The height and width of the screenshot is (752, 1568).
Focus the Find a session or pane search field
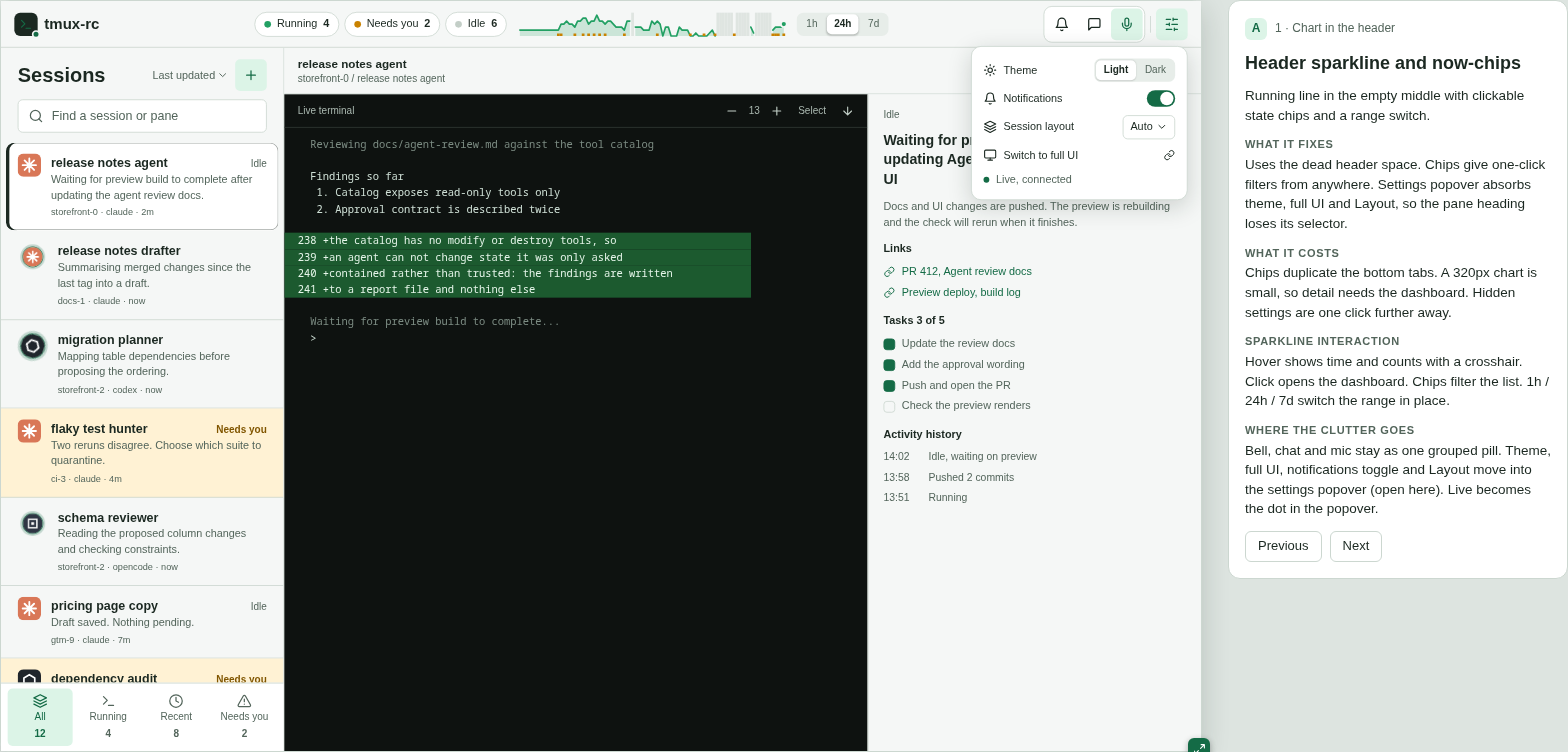tap(142, 116)
